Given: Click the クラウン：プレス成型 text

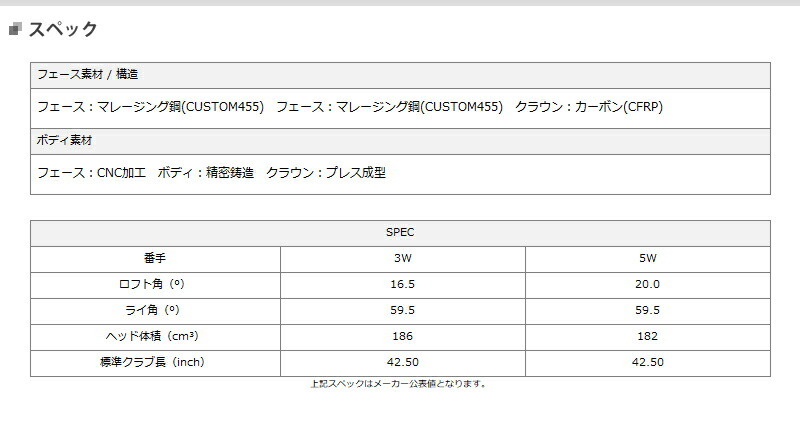Looking at the screenshot, I should click(x=326, y=173).
